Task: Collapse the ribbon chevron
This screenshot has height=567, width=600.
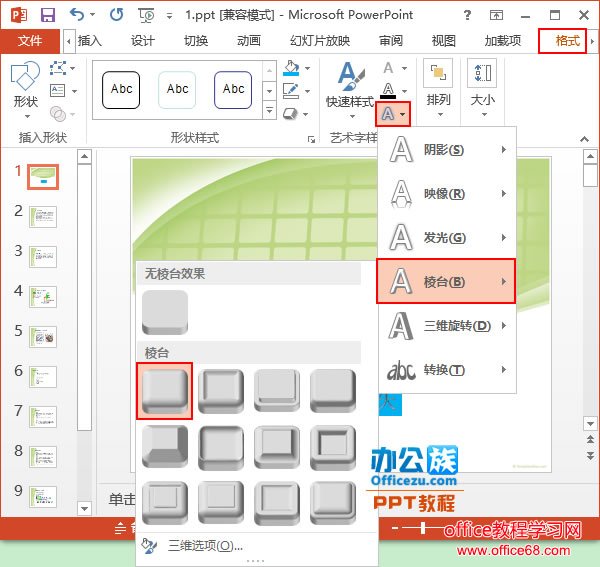Action: coord(584,139)
